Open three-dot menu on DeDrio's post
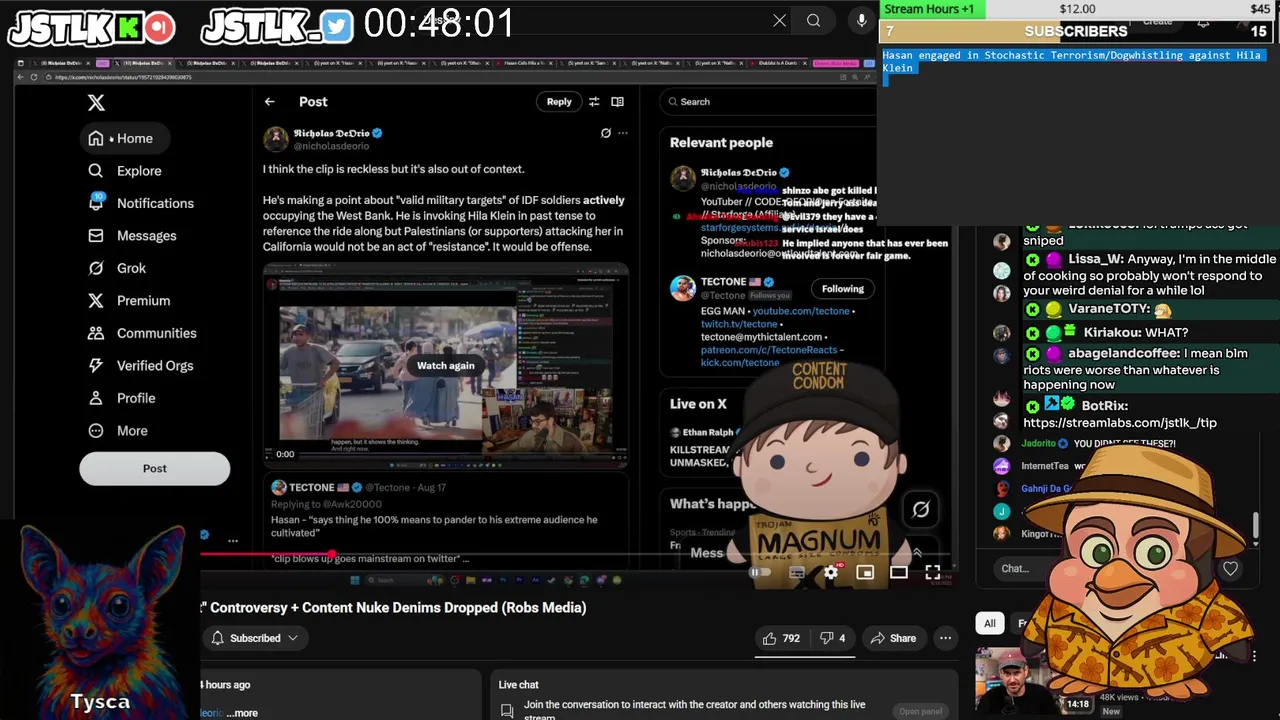Image resolution: width=1280 pixels, height=720 pixels. [x=623, y=133]
